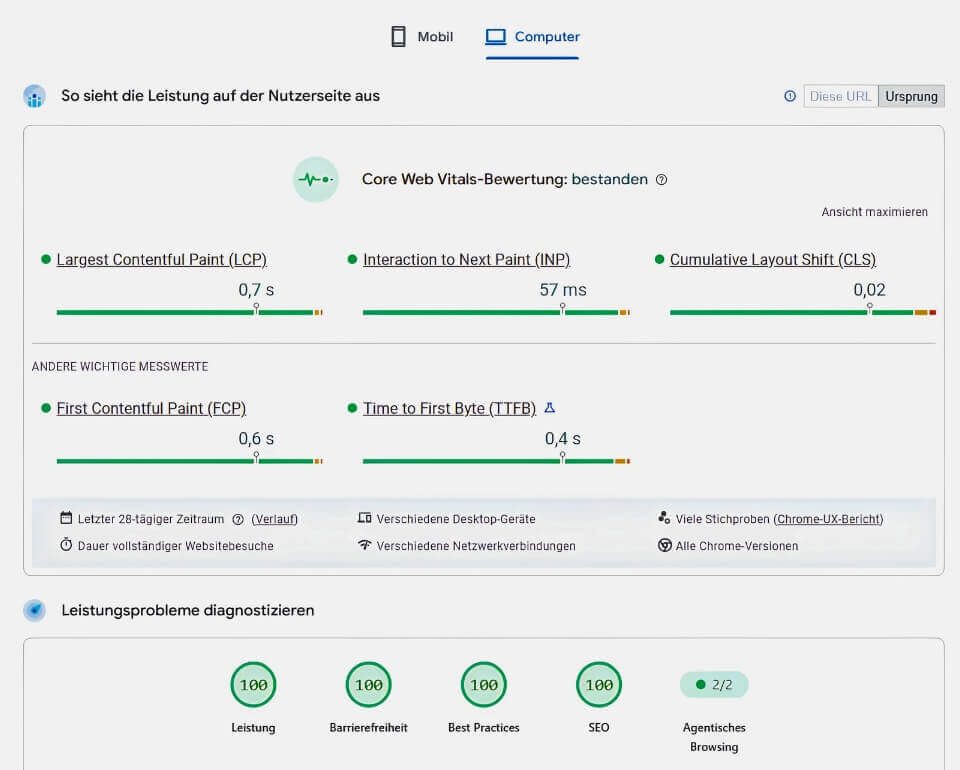
Task: Click the CLS distribution bar
Action: pos(803,312)
